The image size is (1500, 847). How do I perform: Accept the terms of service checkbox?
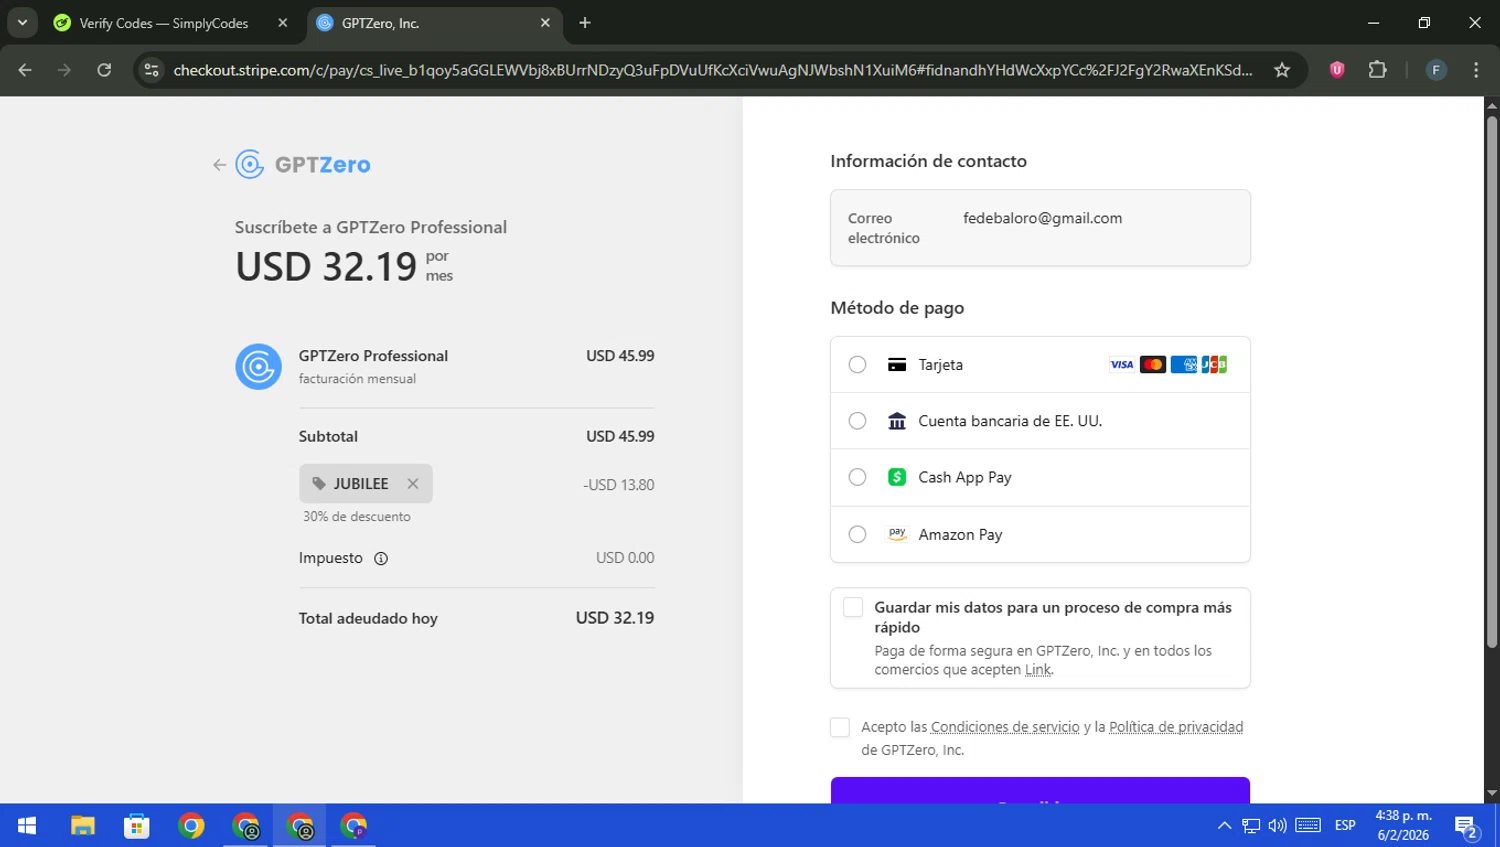pos(840,727)
